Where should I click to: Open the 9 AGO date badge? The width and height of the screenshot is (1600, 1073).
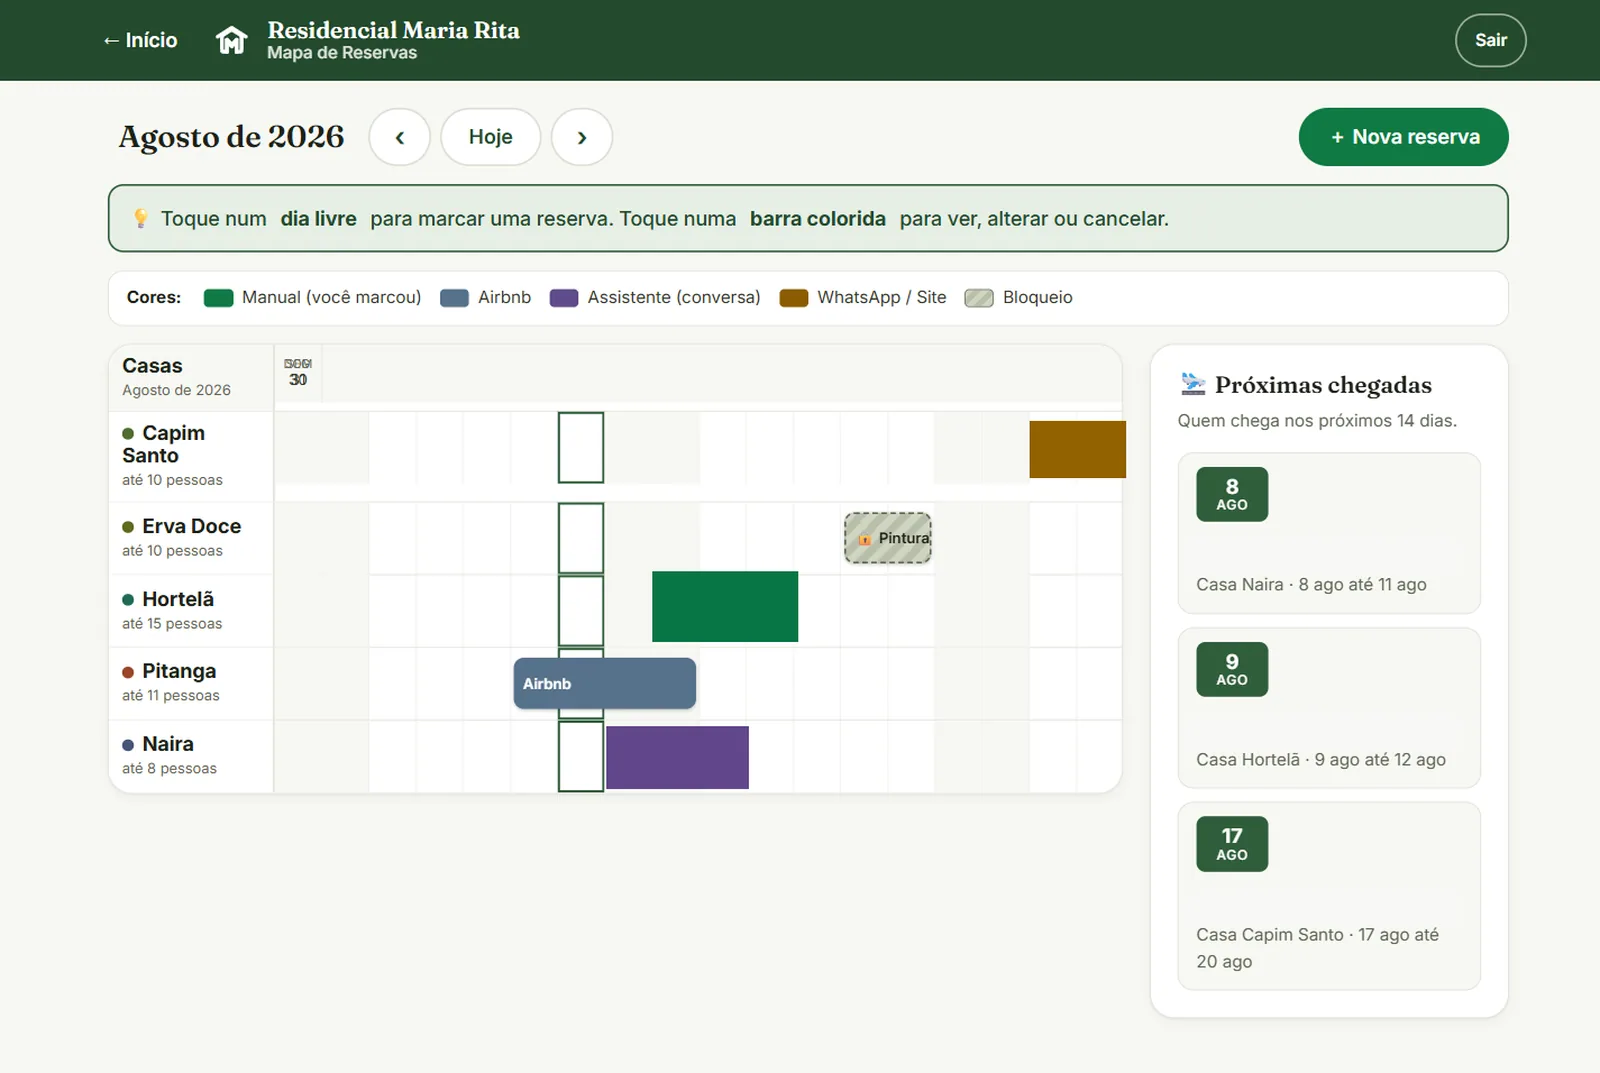click(x=1232, y=669)
